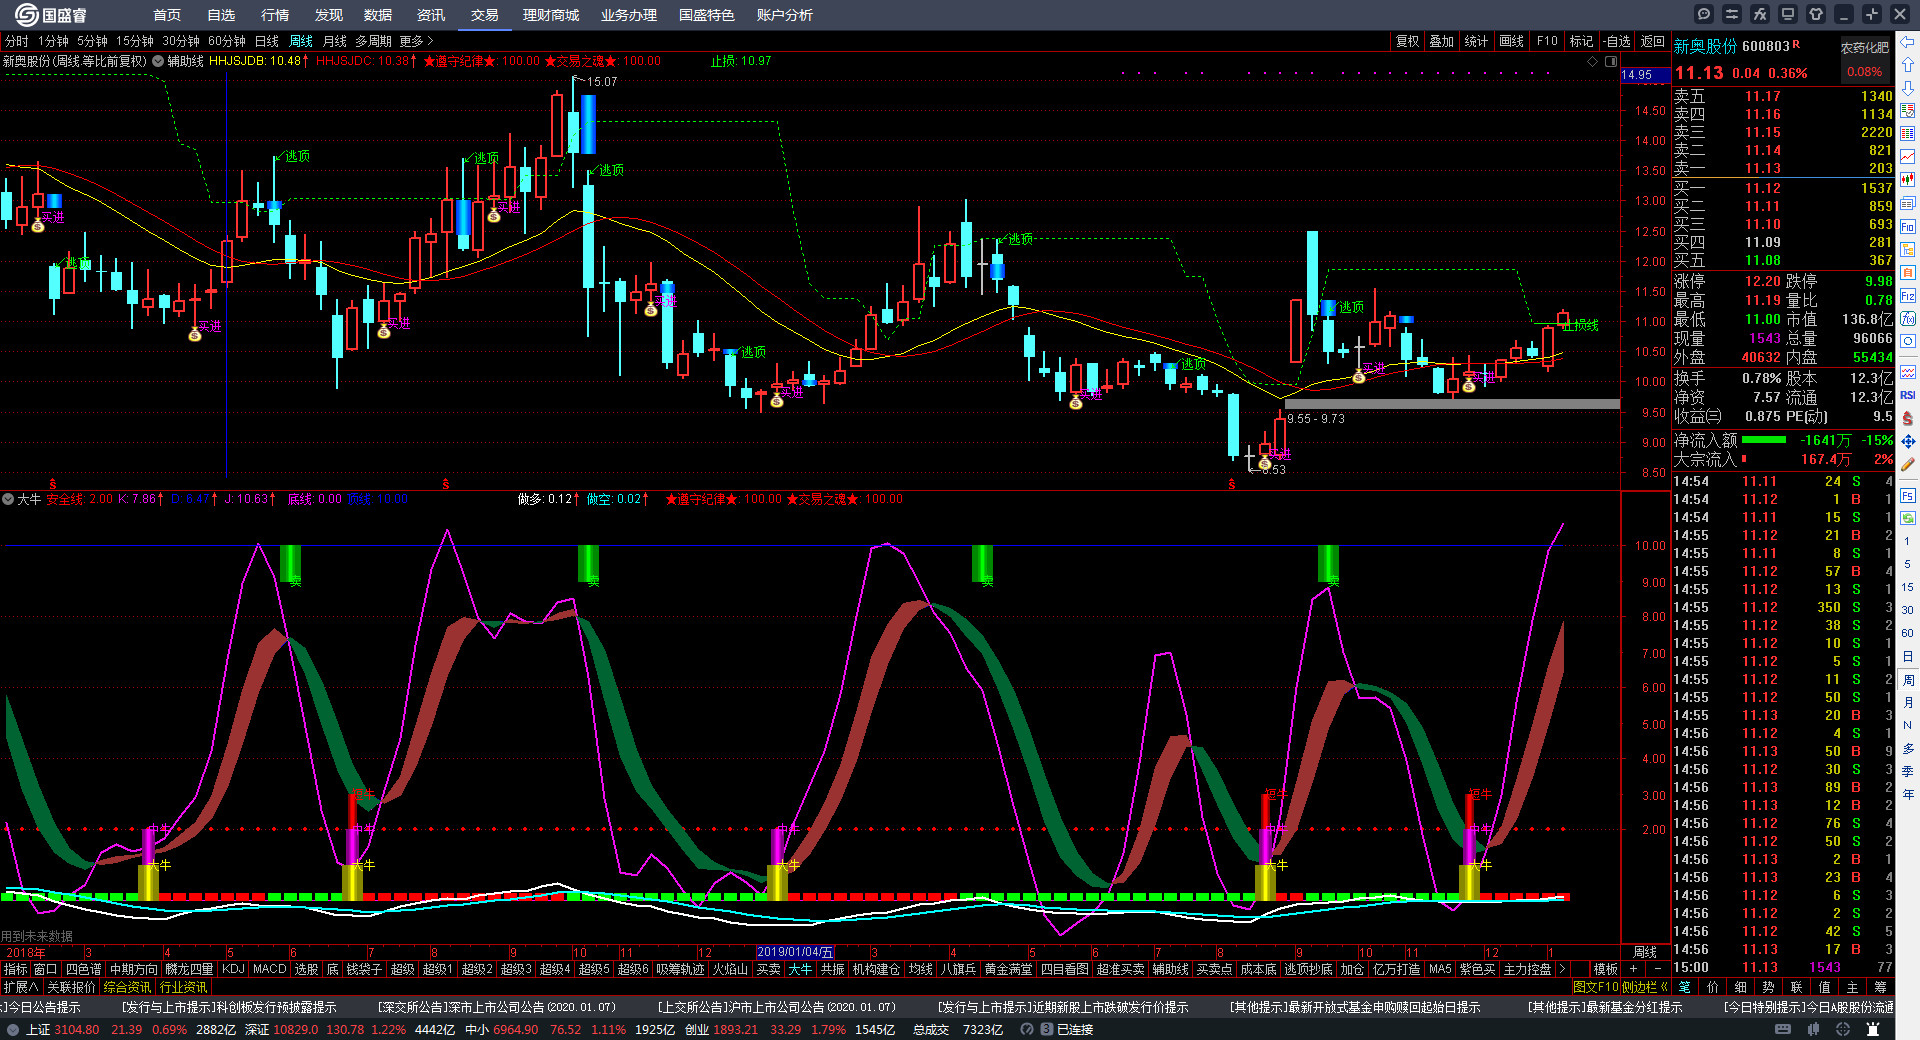
Task: Click the 2019/01/04 date marker on timeline
Action: click(x=794, y=952)
